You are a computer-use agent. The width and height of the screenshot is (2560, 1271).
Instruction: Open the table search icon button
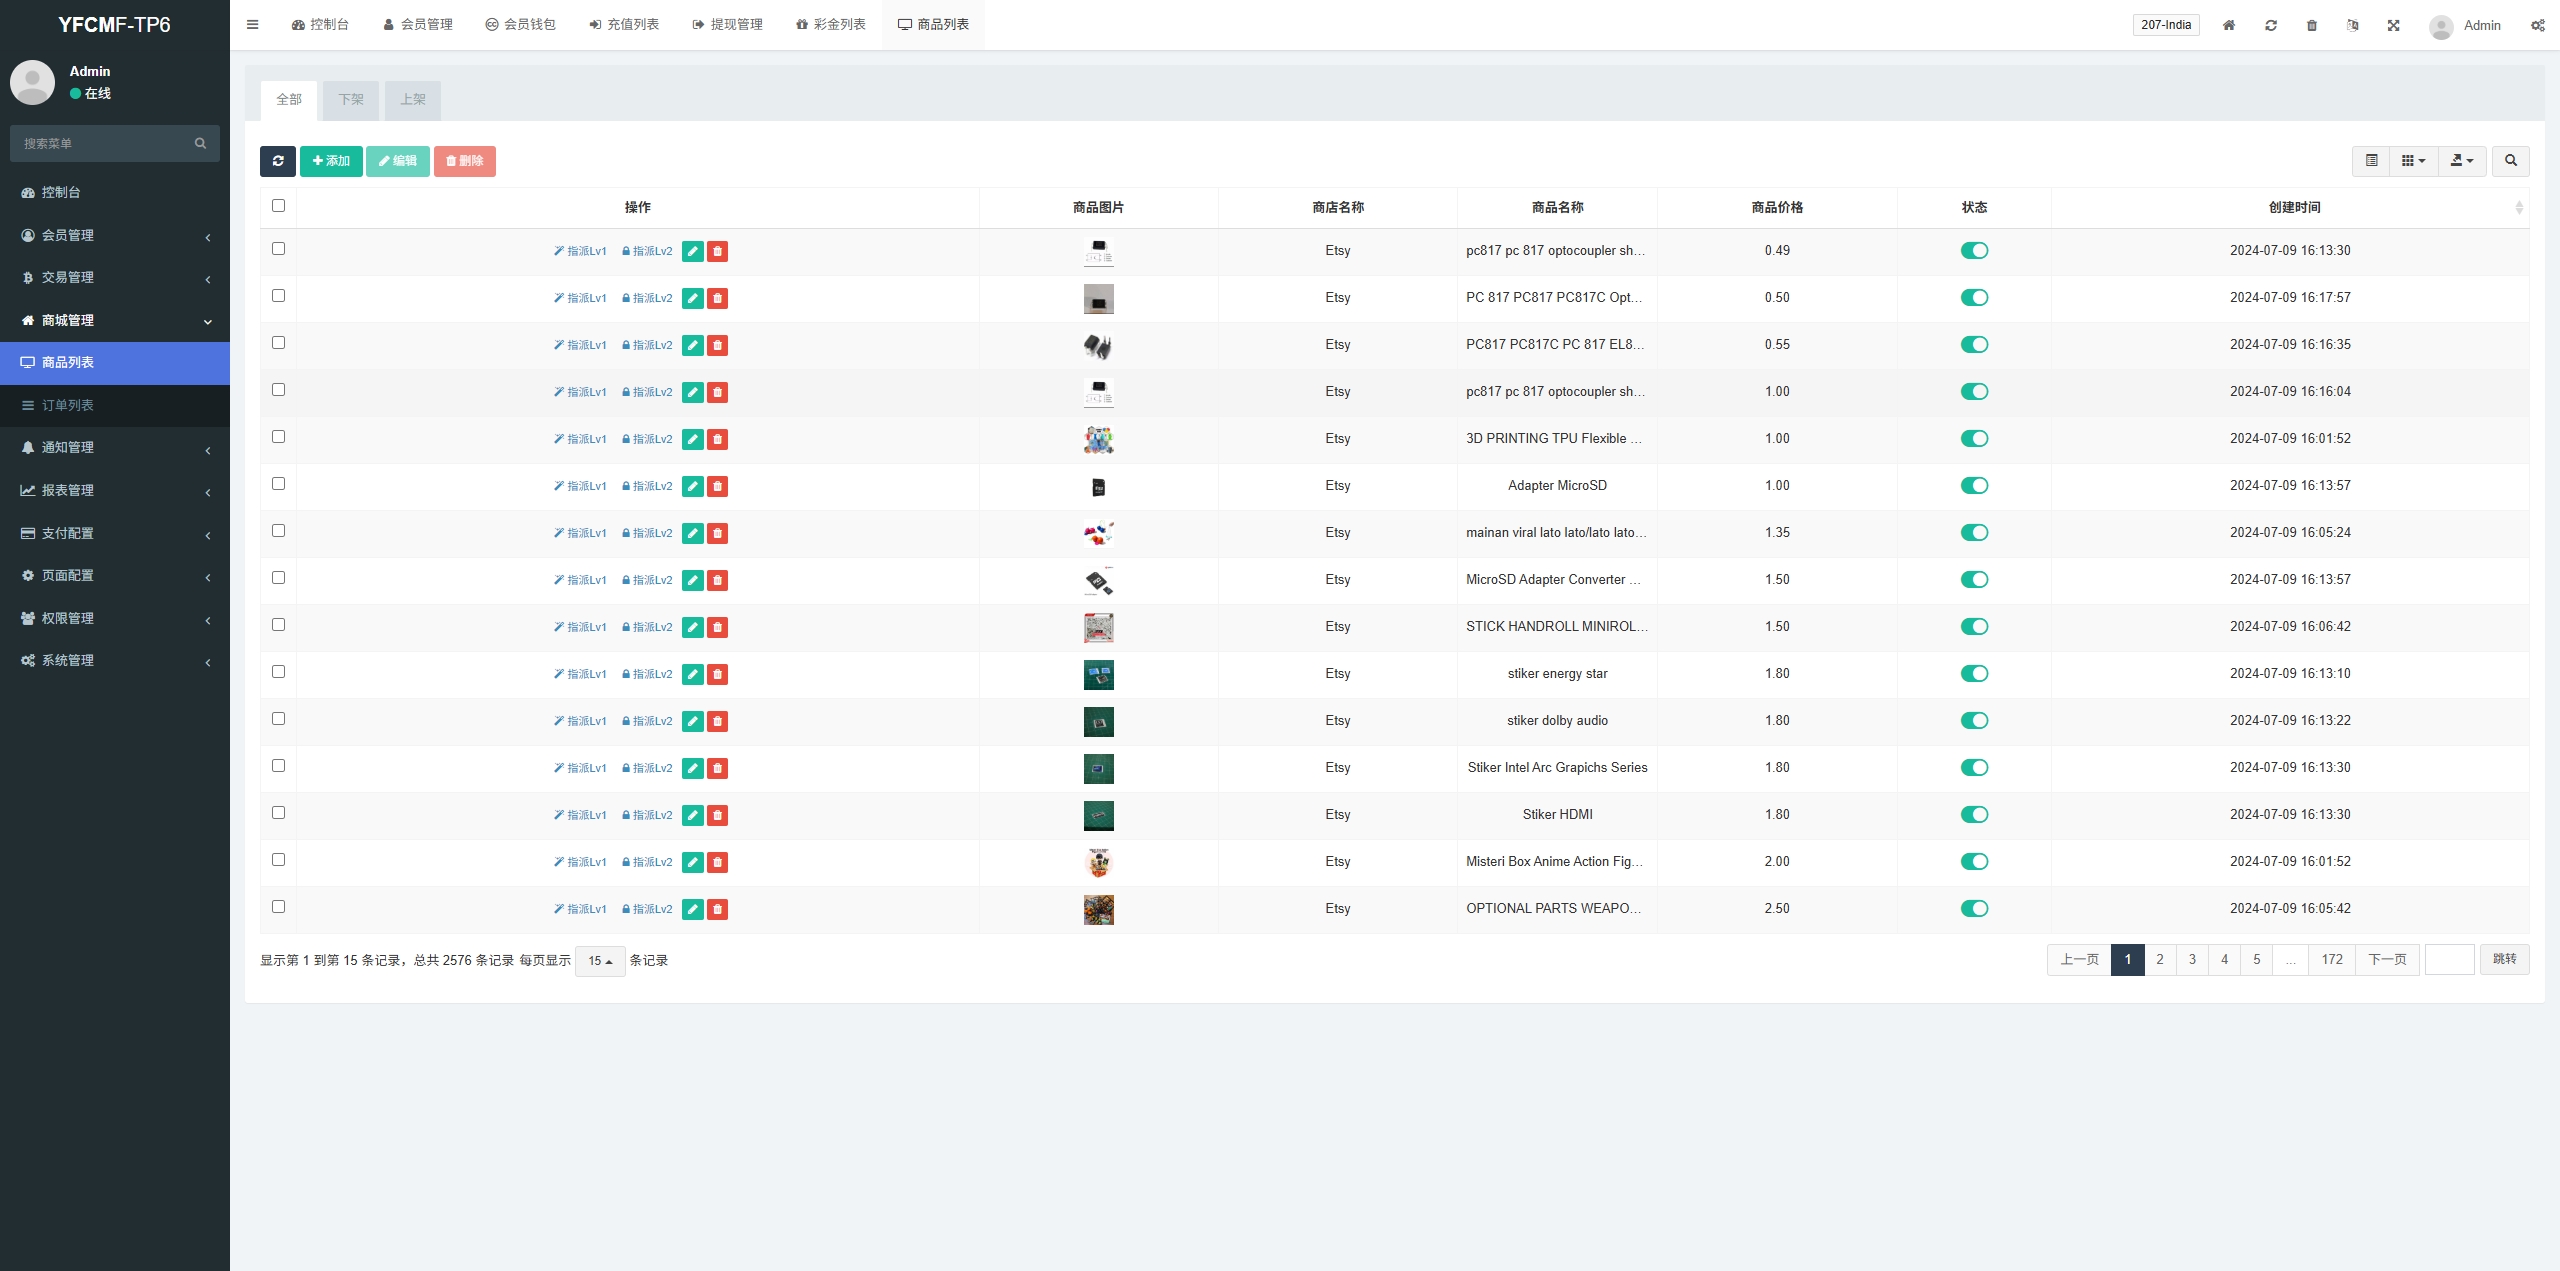(x=2510, y=161)
